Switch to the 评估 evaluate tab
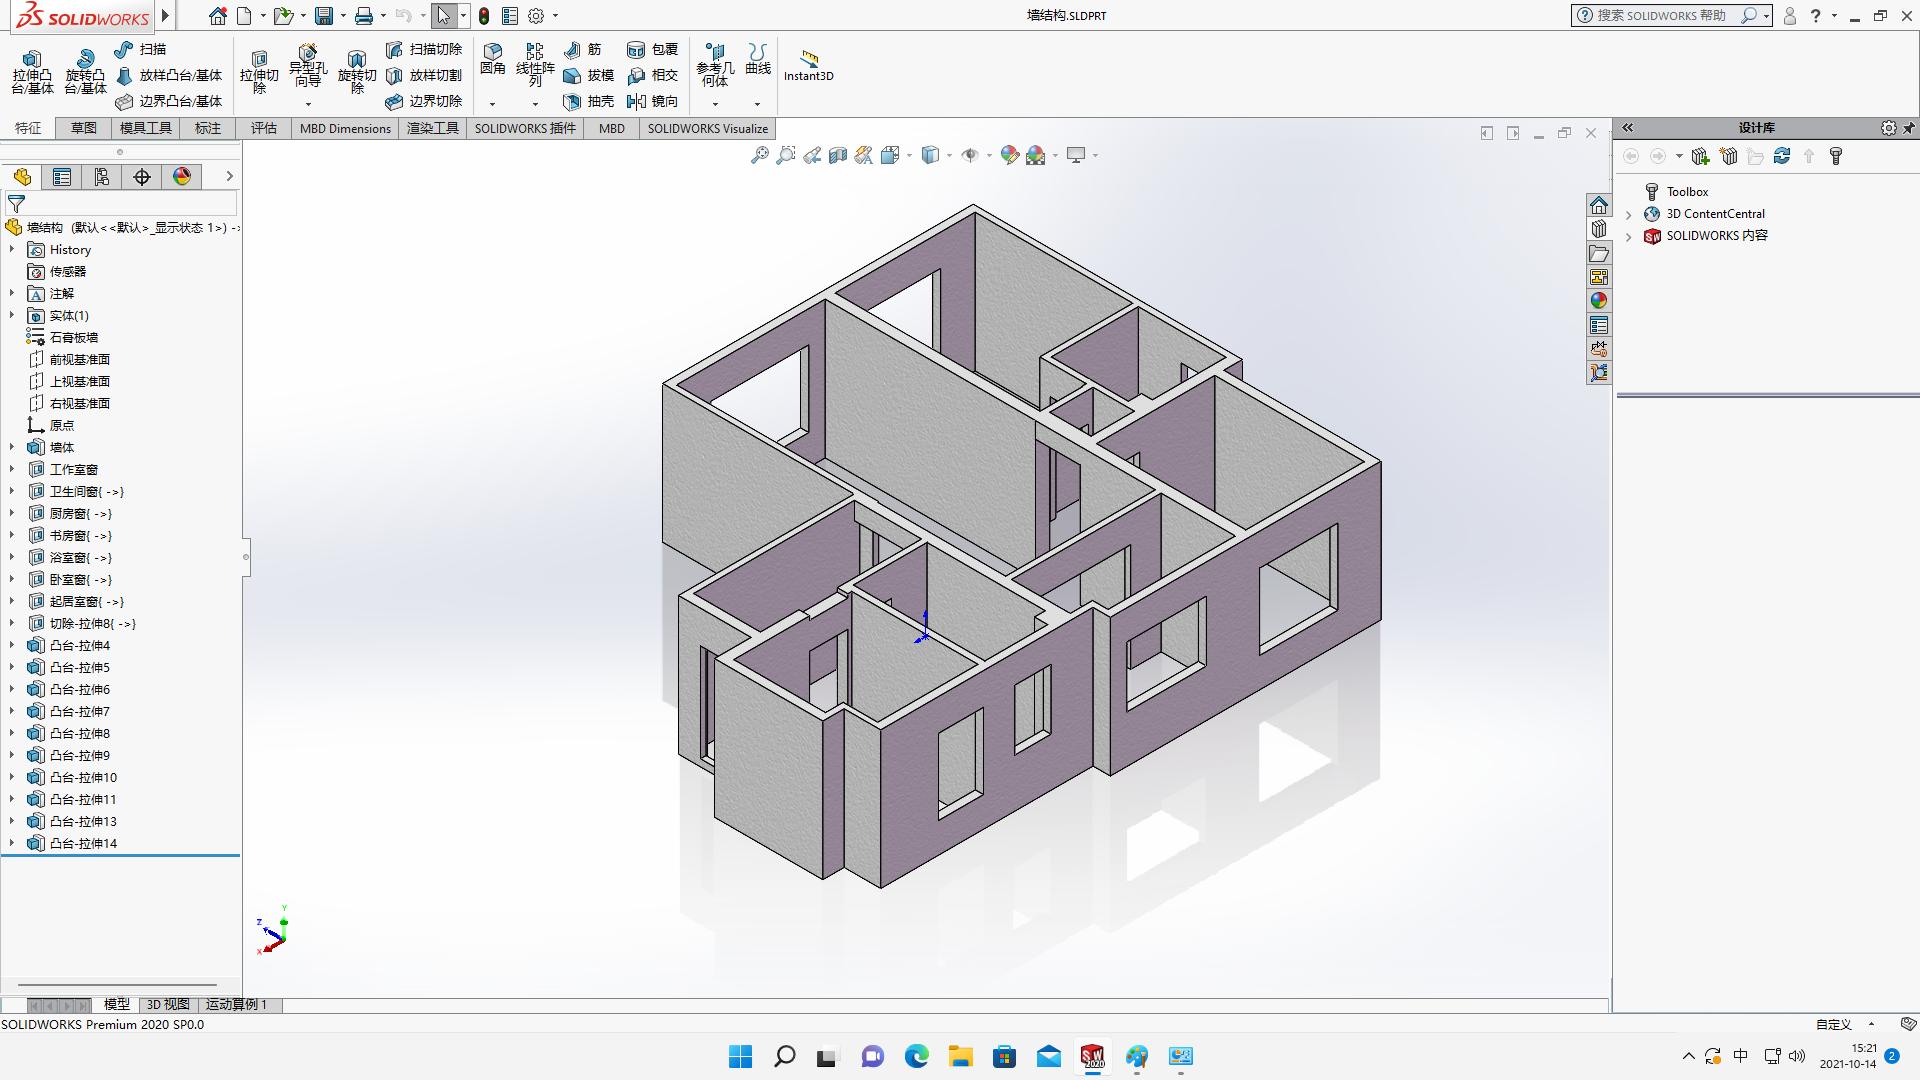This screenshot has height=1080, width=1920. pos(264,128)
